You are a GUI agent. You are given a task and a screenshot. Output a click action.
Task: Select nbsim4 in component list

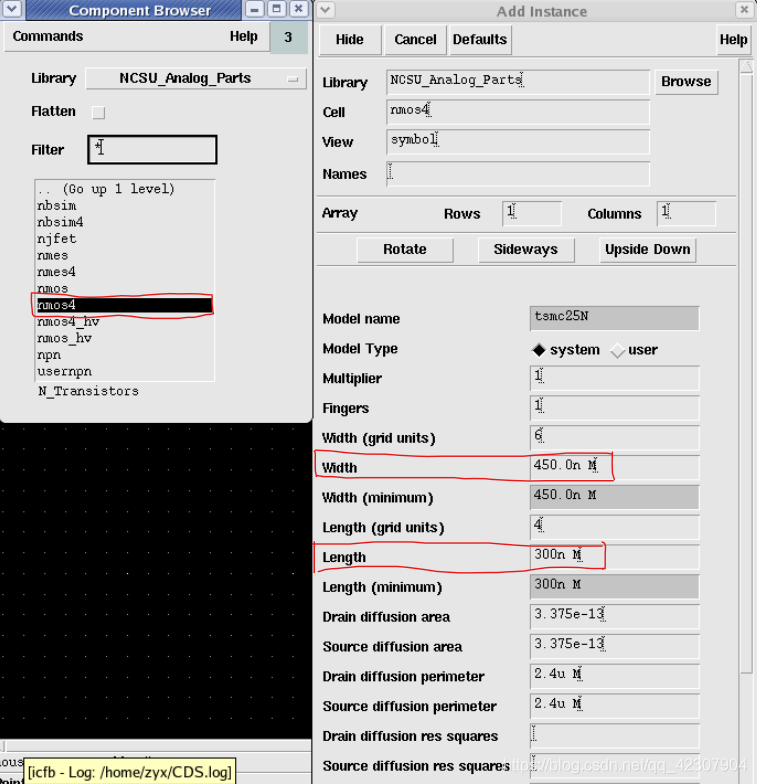click(60, 222)
